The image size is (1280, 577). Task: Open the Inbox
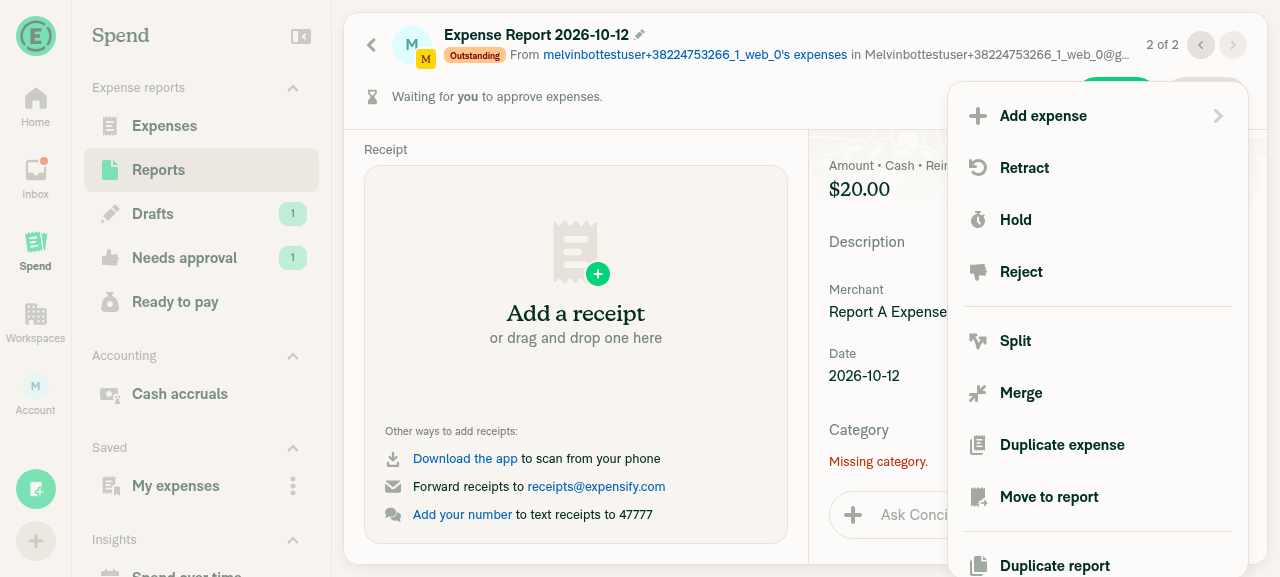pos(35,179)
